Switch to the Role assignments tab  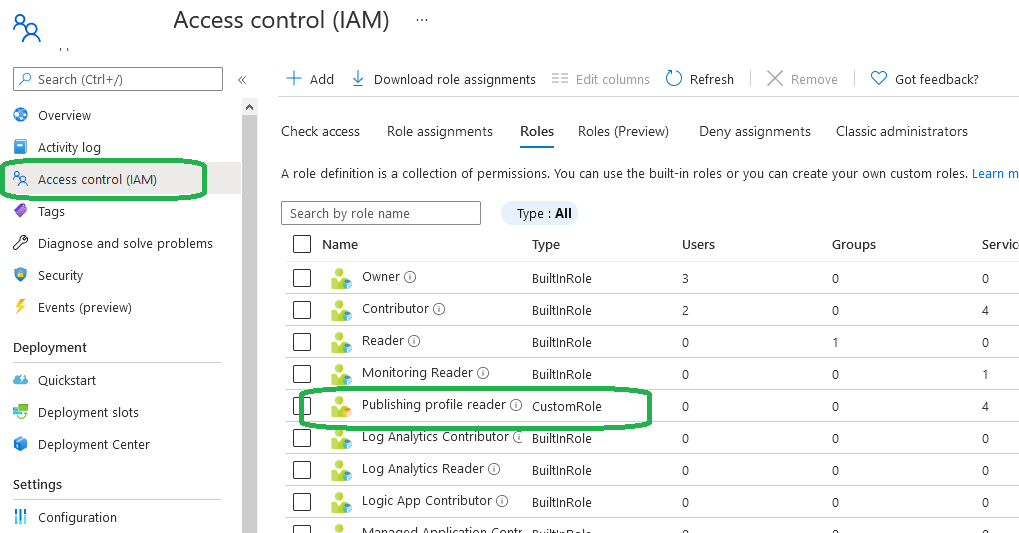(x=440, y=132)
